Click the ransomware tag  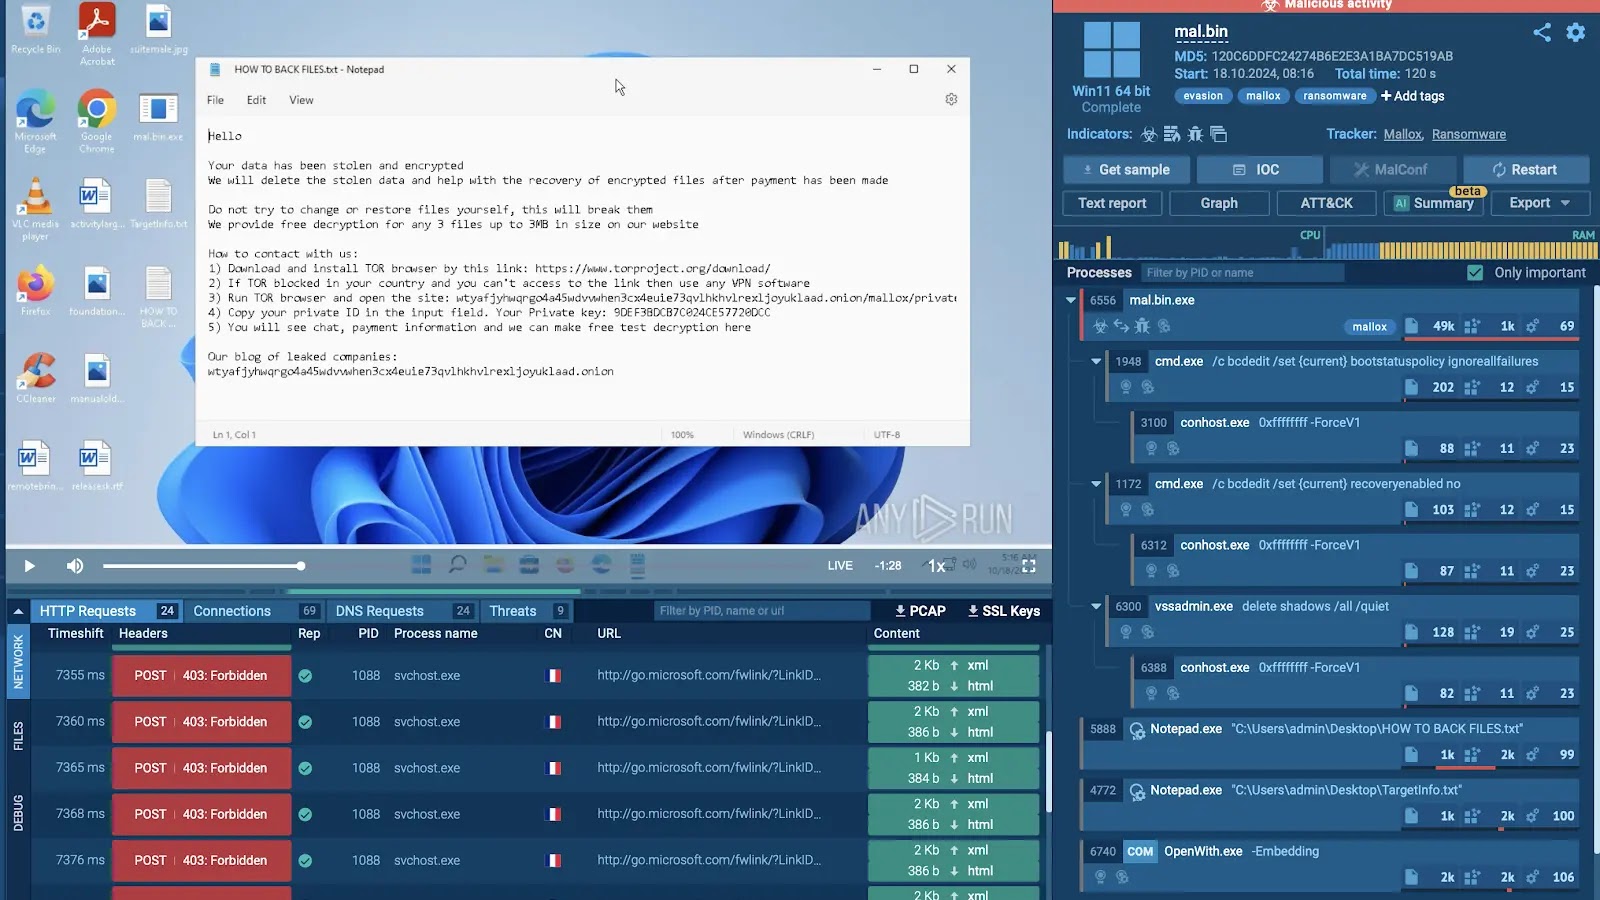tap(1334, 96)
